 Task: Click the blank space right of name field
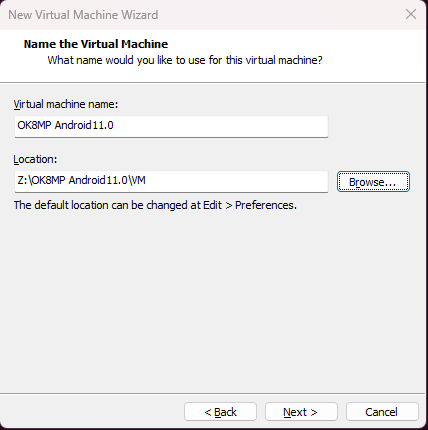[377, 126]
